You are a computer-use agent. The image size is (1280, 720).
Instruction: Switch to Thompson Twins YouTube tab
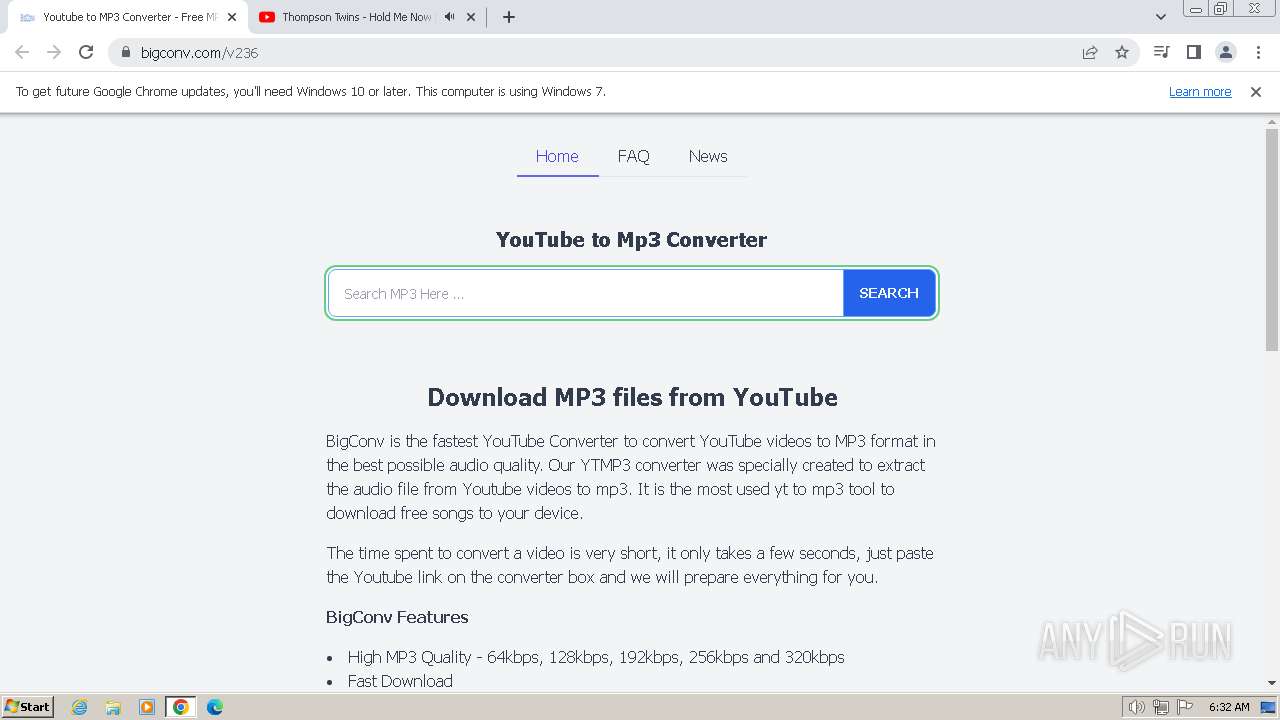(x=356, y=17)
